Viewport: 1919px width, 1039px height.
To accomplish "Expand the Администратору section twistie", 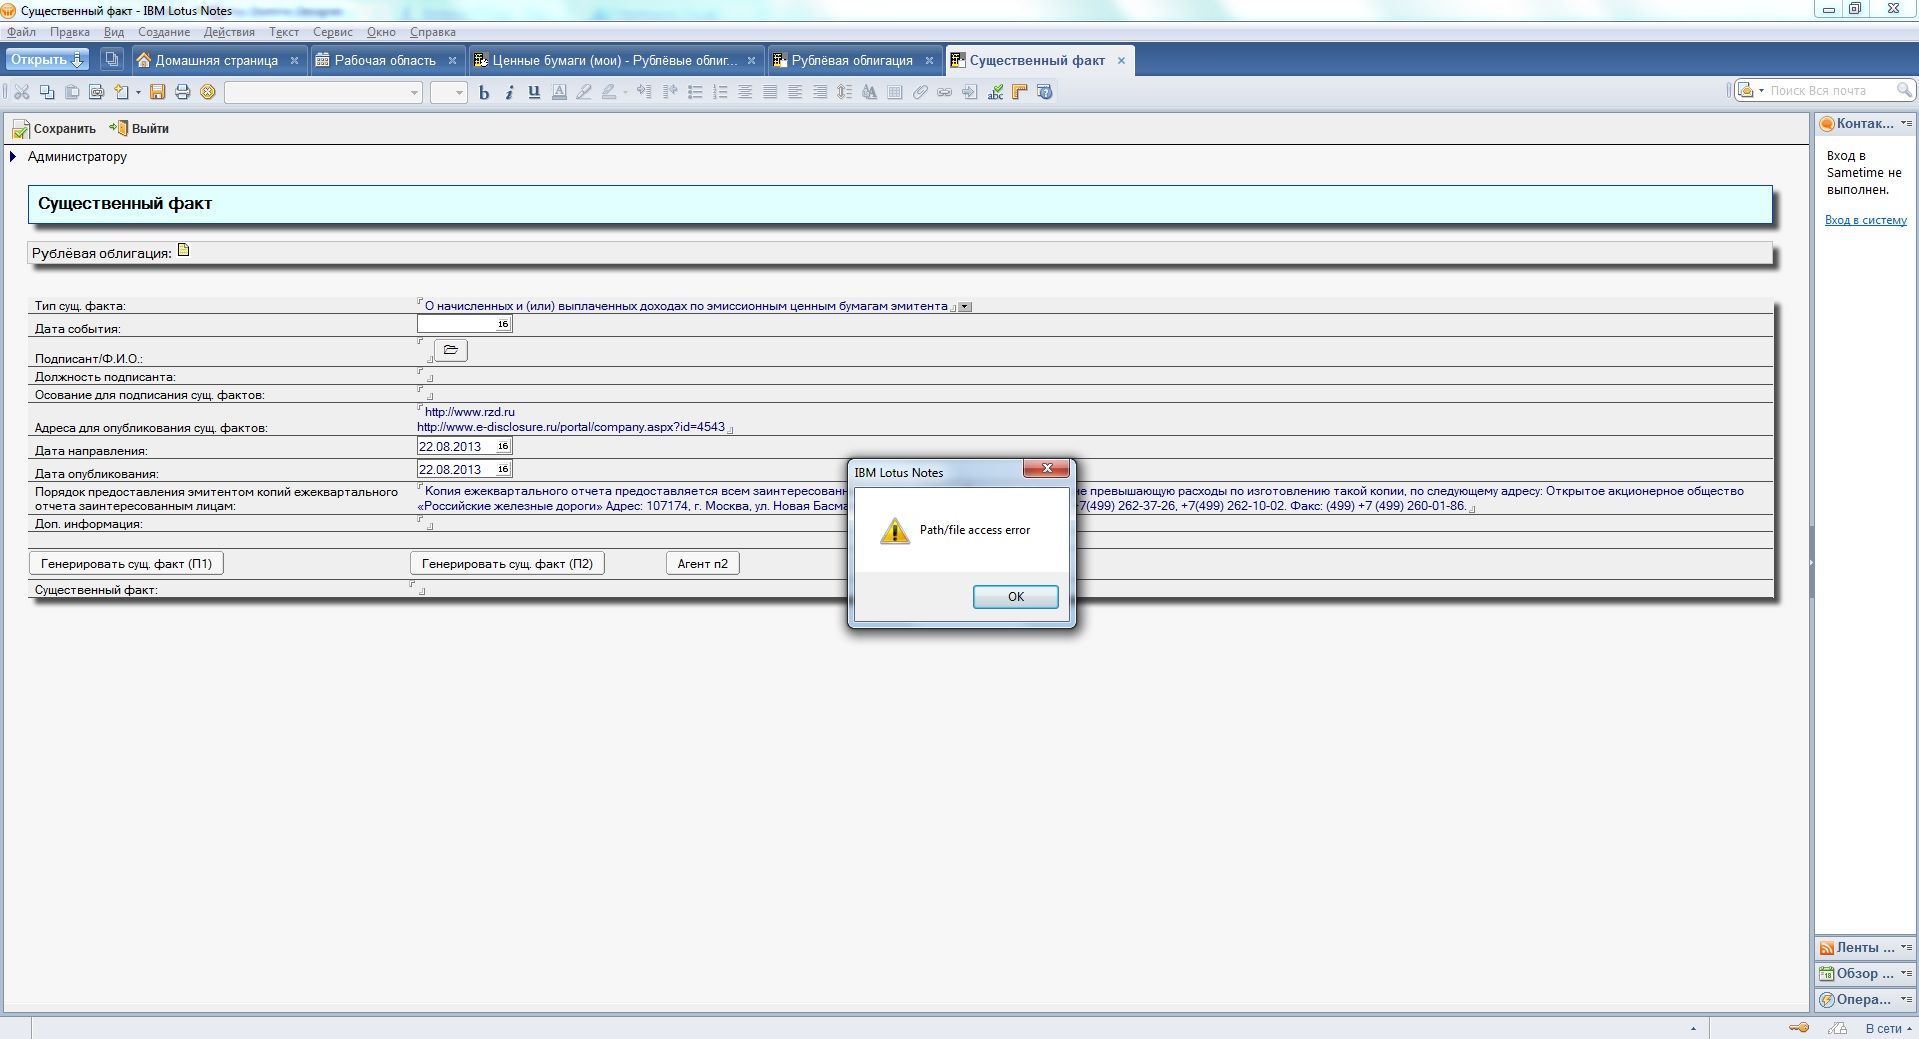I will [x=13, y=156].
